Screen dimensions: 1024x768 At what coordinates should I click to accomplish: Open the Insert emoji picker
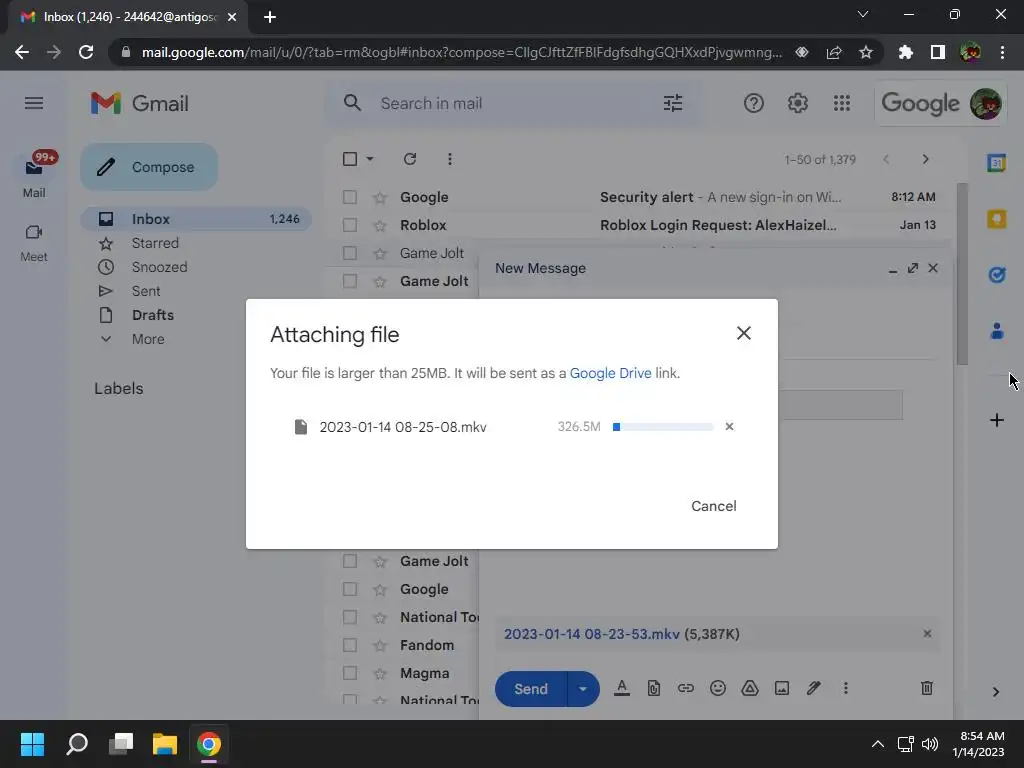tap(718, 688)
